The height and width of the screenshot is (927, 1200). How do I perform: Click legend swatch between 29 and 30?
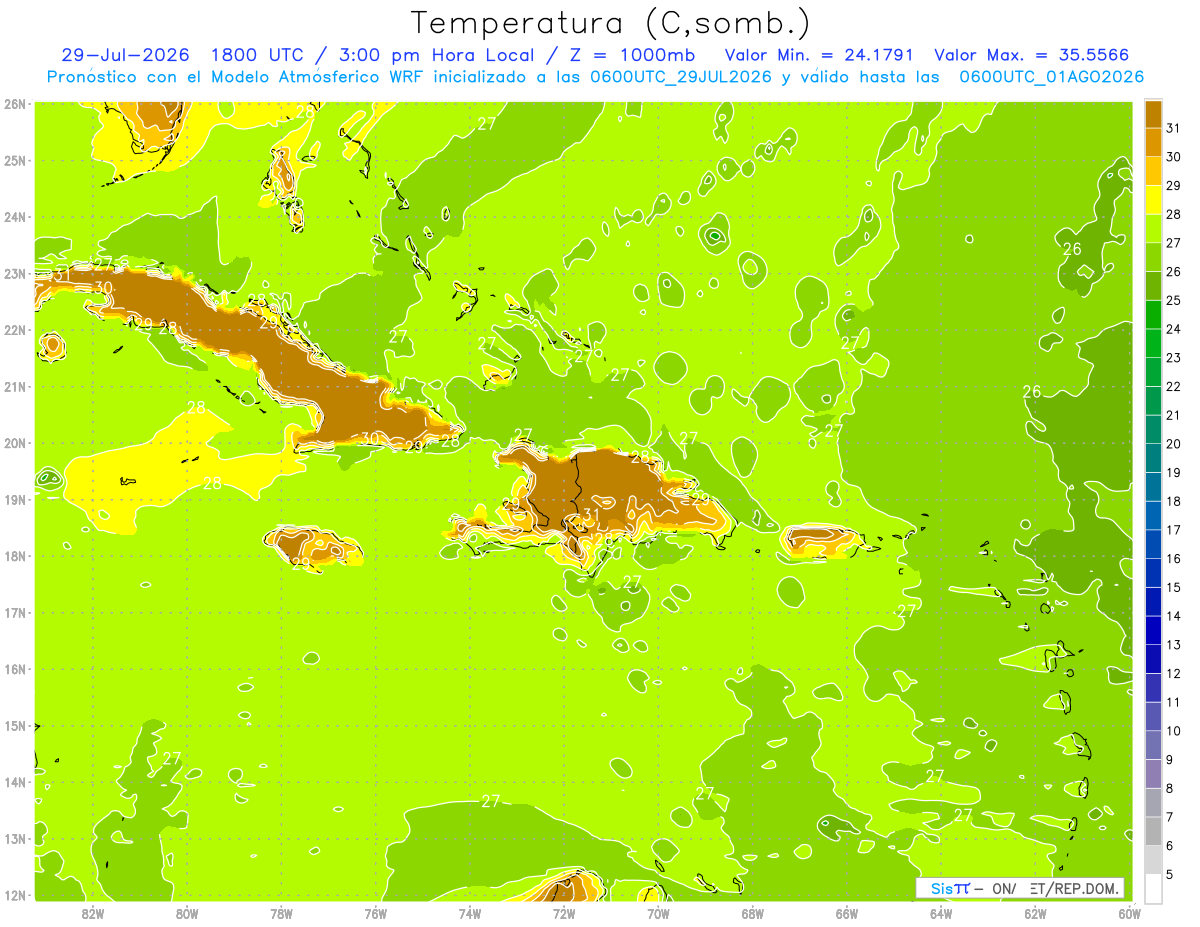(1154, 171)
